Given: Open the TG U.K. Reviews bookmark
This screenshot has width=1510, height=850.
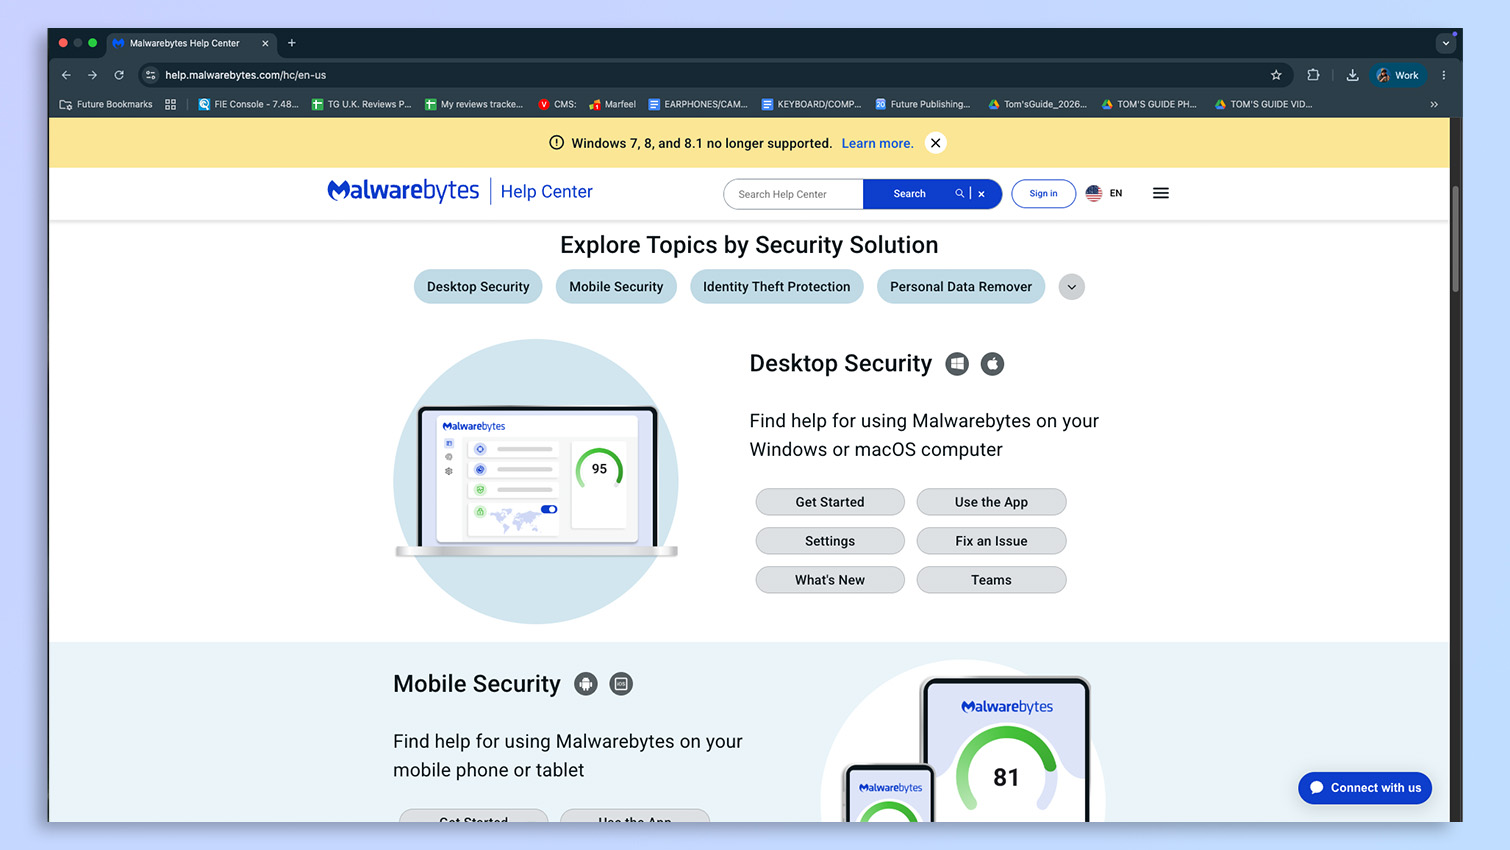Looking at the screenshot, I should tap(361, 104).
